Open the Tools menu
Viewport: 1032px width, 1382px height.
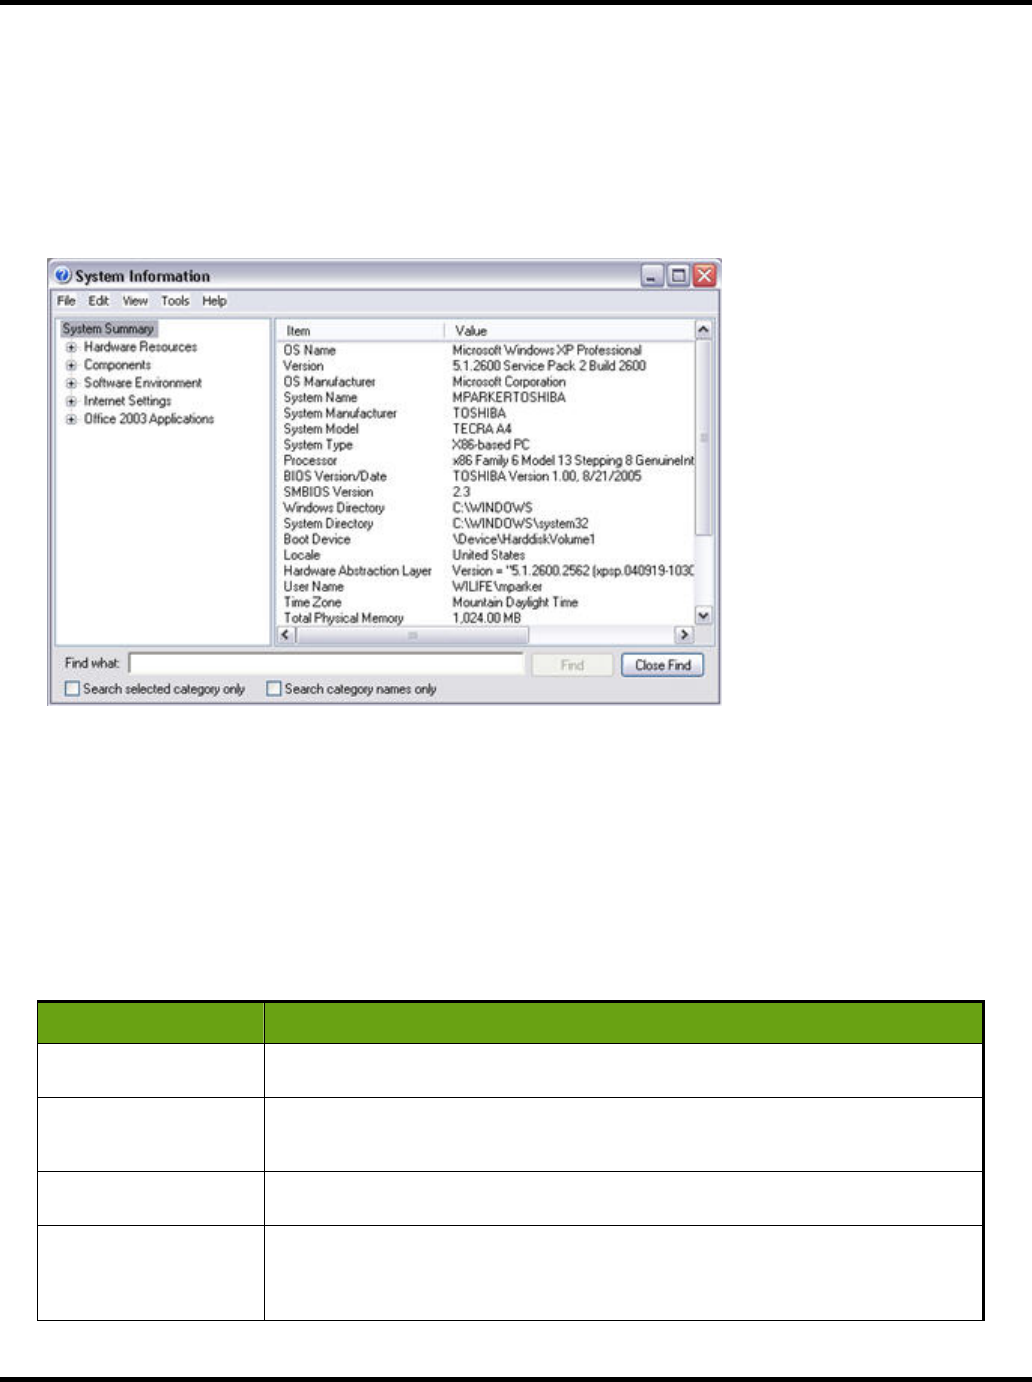175,301
